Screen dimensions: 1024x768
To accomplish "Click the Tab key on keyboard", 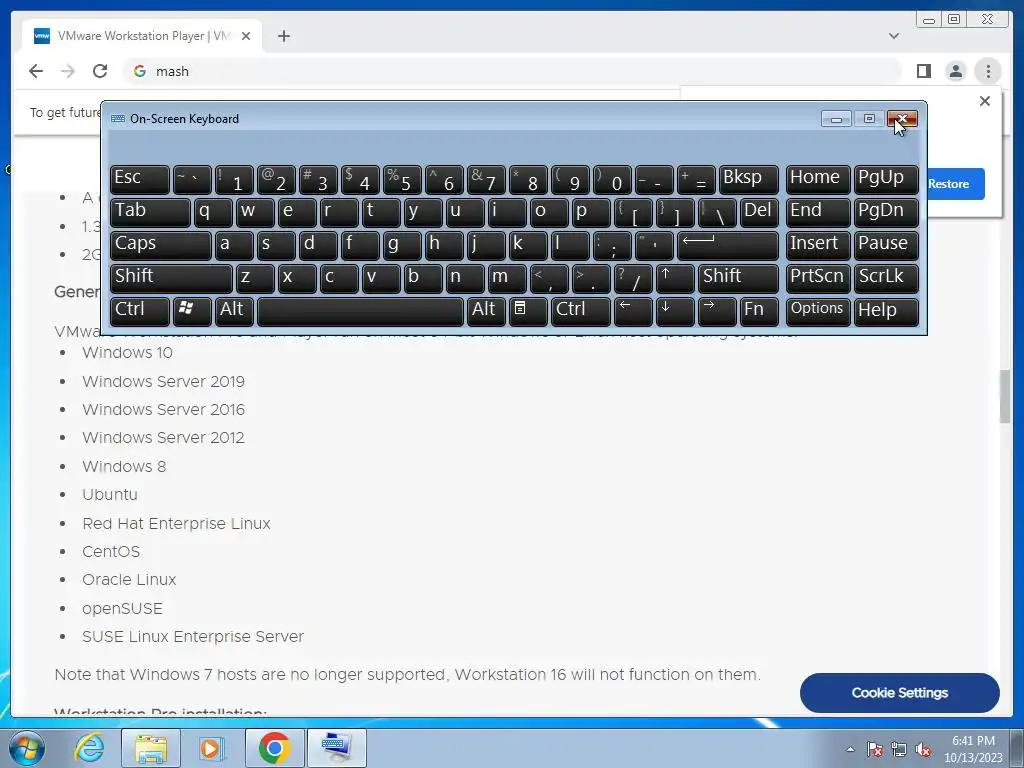I will (x=150, y=212).
